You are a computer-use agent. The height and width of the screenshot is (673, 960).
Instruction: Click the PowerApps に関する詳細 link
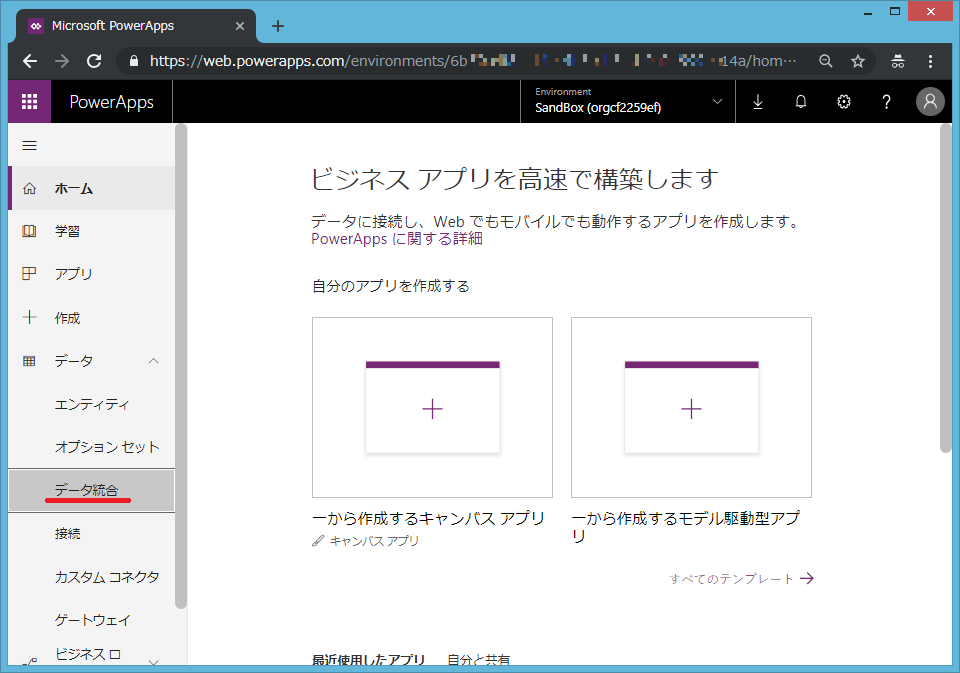[397, 239]
